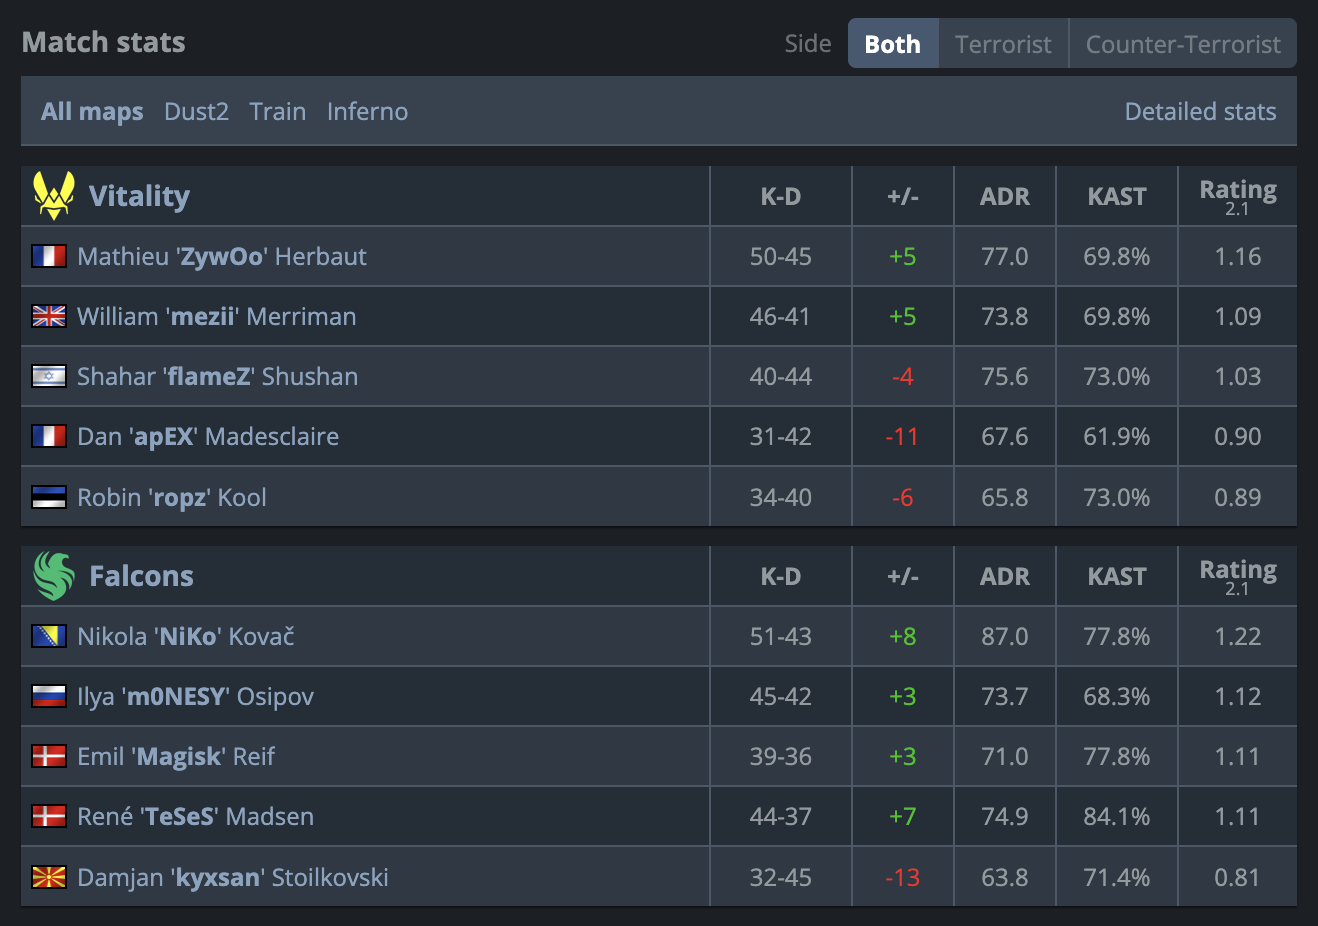Click the Israeli flag beside flameZ

click(49, 377)
